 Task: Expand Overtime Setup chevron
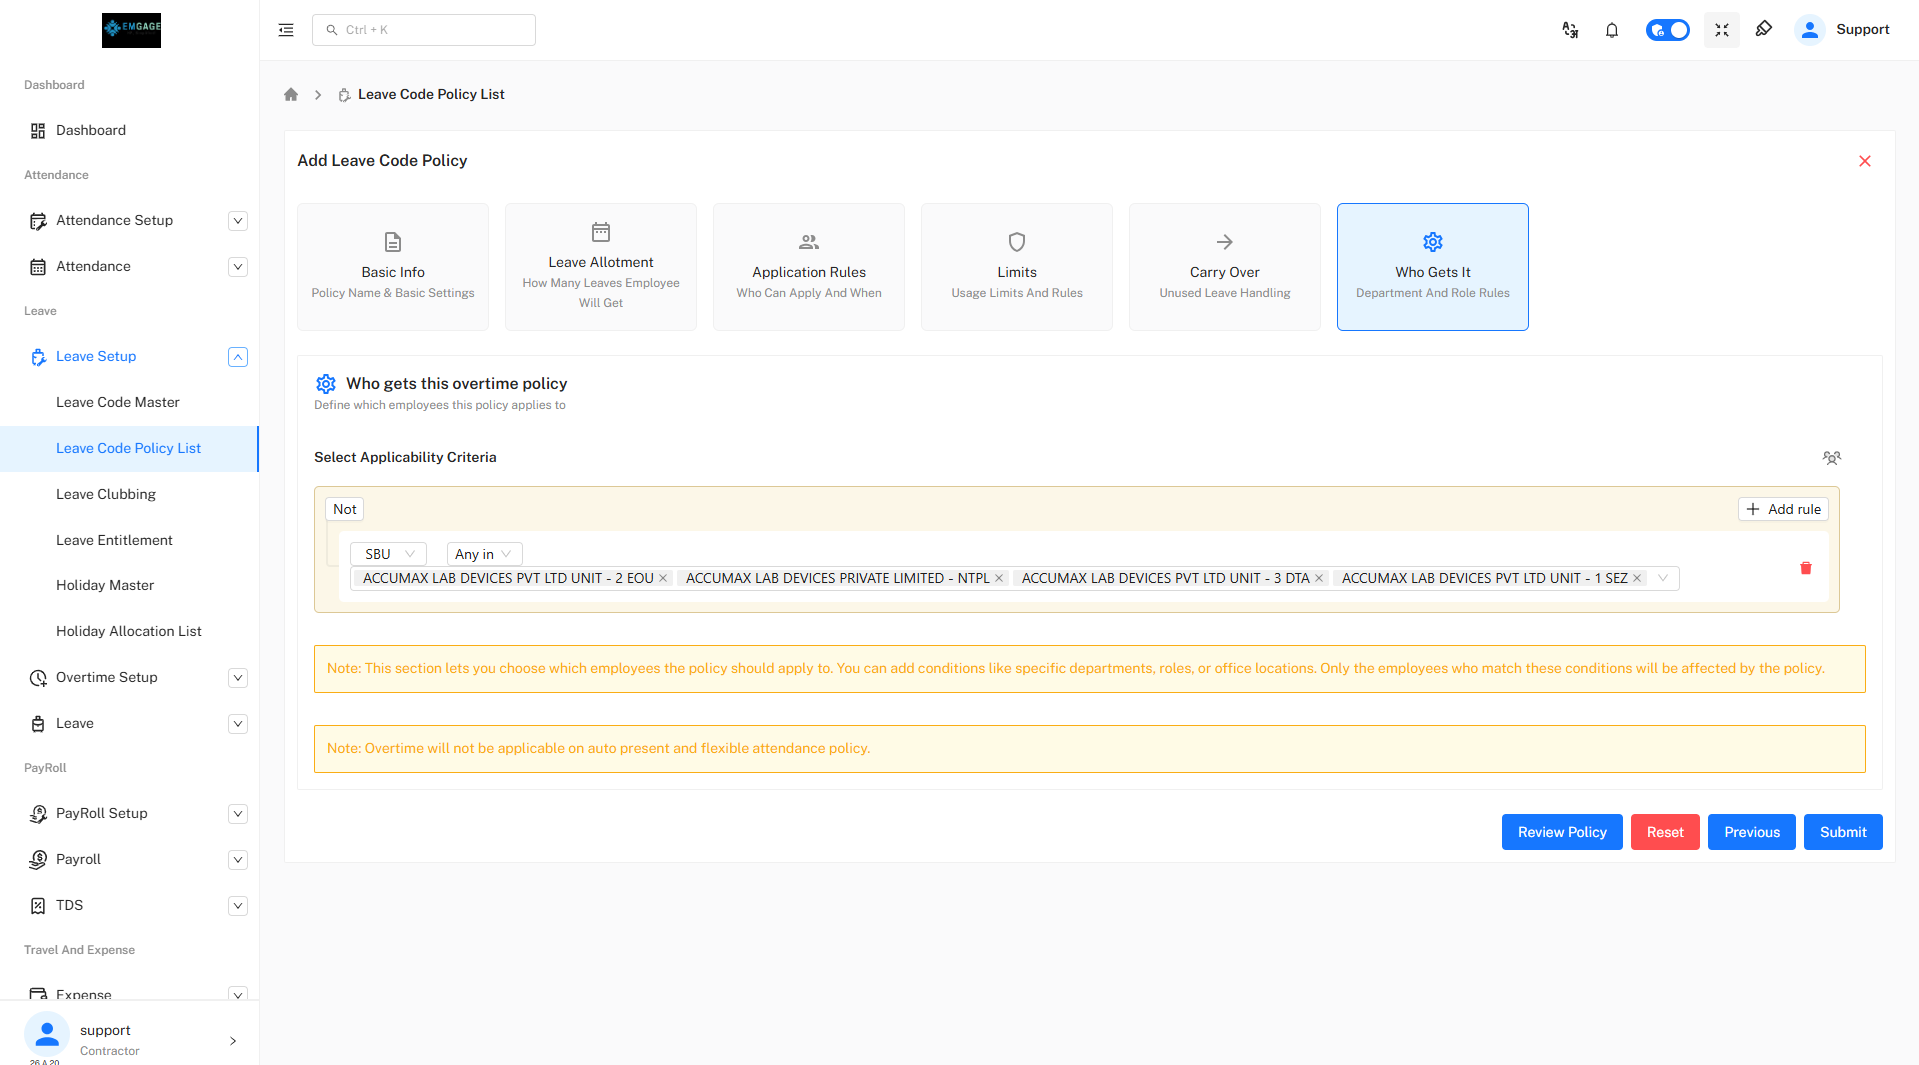click(238, 678)
